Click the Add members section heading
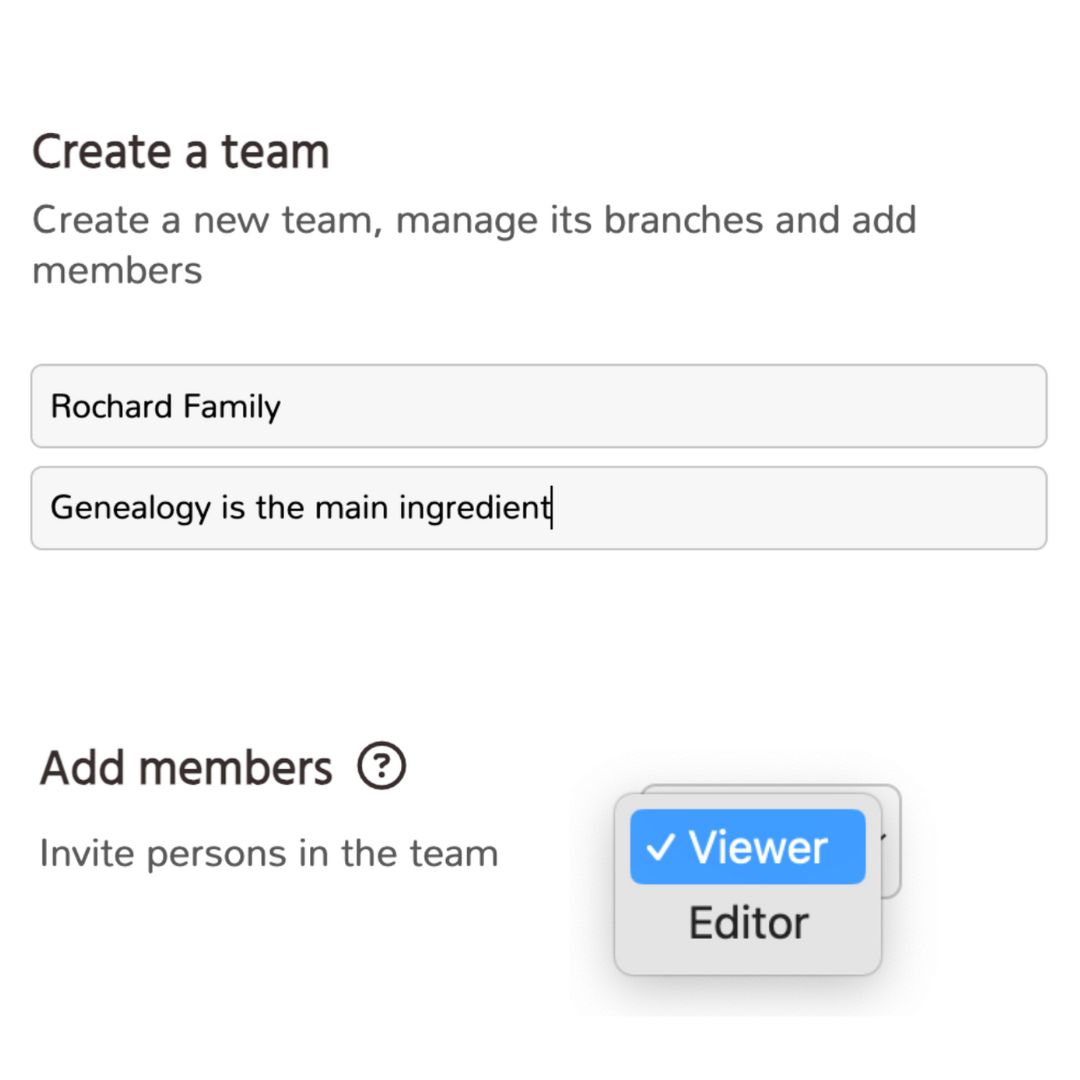Viewport: 1080px width, 1080px height. pyautogui.click(x=186, y=768)
